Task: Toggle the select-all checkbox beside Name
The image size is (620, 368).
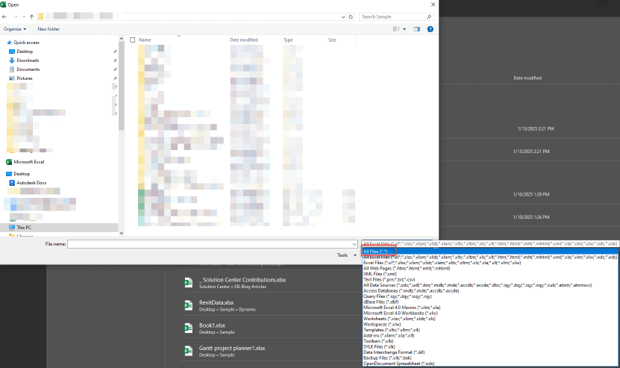Action: coord(132,40)
